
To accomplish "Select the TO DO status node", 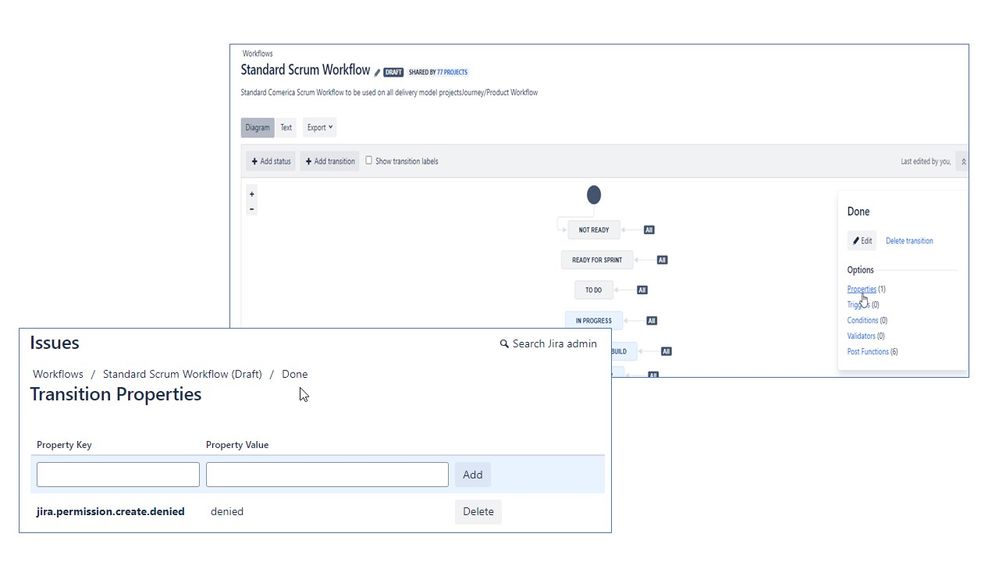I will tap(594, 290).
